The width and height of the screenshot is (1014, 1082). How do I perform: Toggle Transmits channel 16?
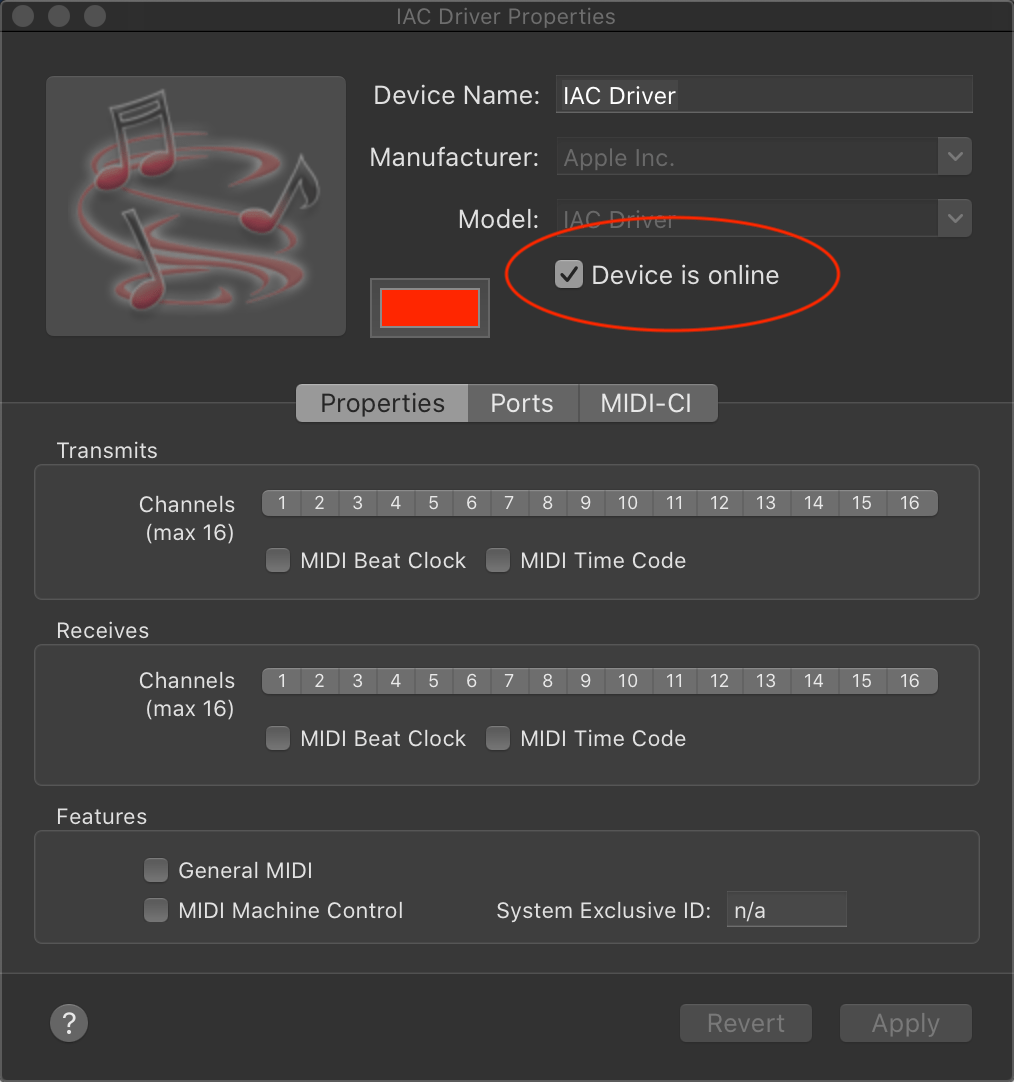(x=911, y=503)
